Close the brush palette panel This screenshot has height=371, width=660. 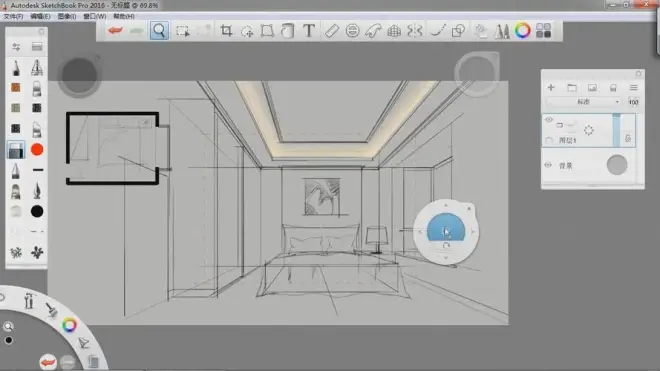(x=41, y=32)
